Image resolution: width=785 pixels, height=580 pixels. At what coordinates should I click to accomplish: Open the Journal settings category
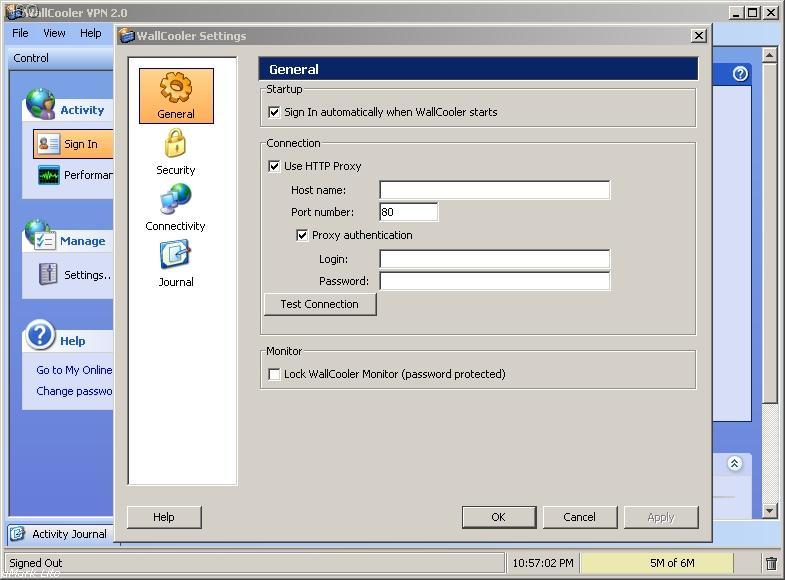coord(175,263)
